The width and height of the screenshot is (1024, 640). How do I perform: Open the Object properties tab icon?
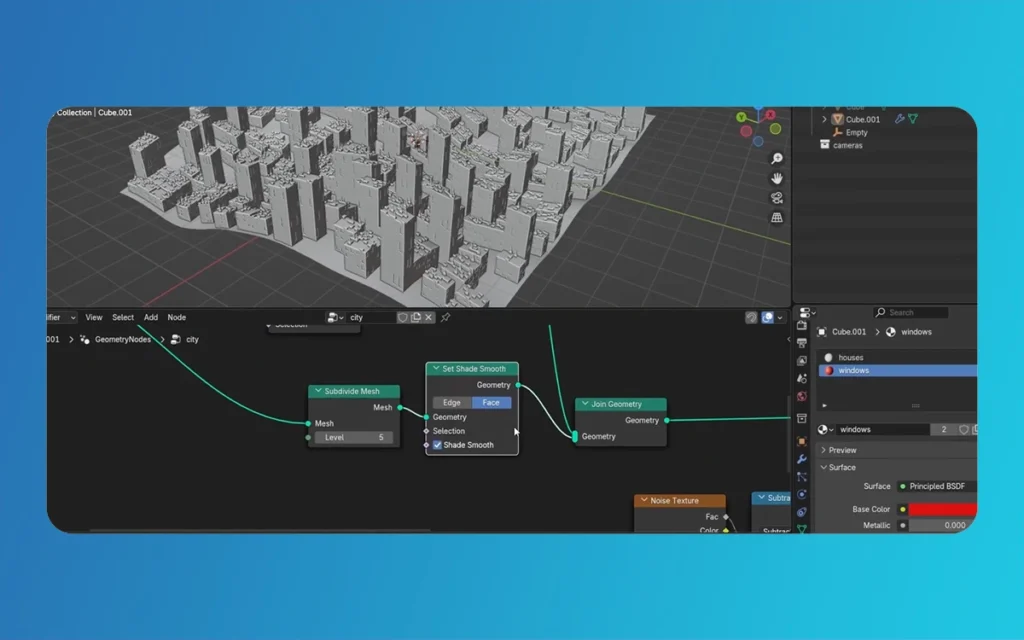[x=802, y=441]
